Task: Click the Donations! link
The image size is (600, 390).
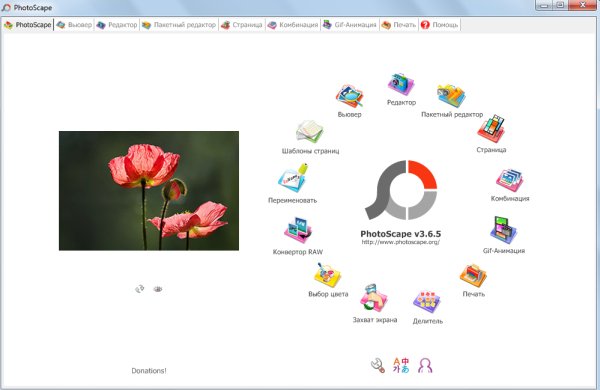Action: click(149, 370)
